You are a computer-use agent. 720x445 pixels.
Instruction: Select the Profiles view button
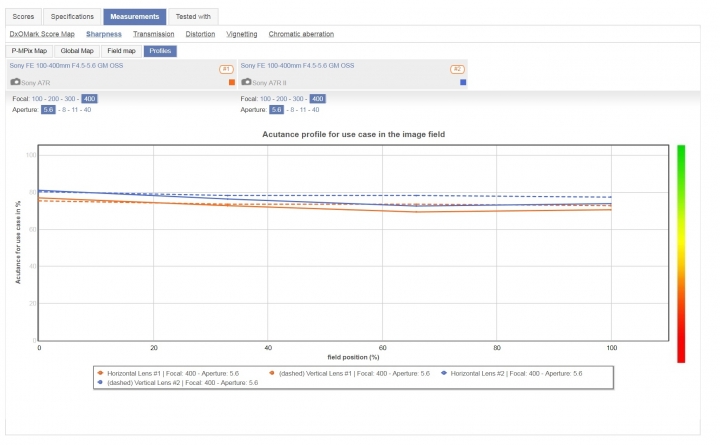[160, 51]
